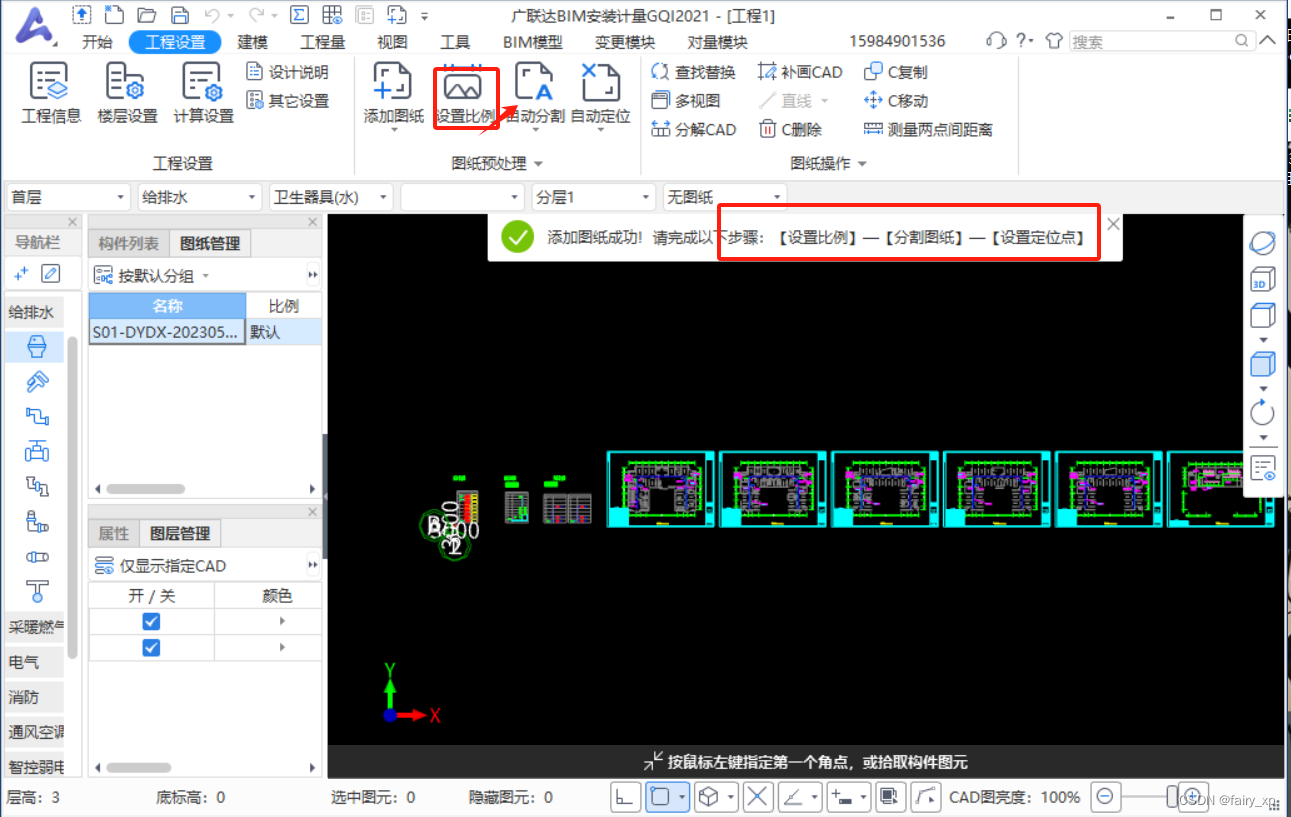The height and width of the screenshot is (817, 1291).
Task: Open the 首层 floor dropdown
Action: 69,197
